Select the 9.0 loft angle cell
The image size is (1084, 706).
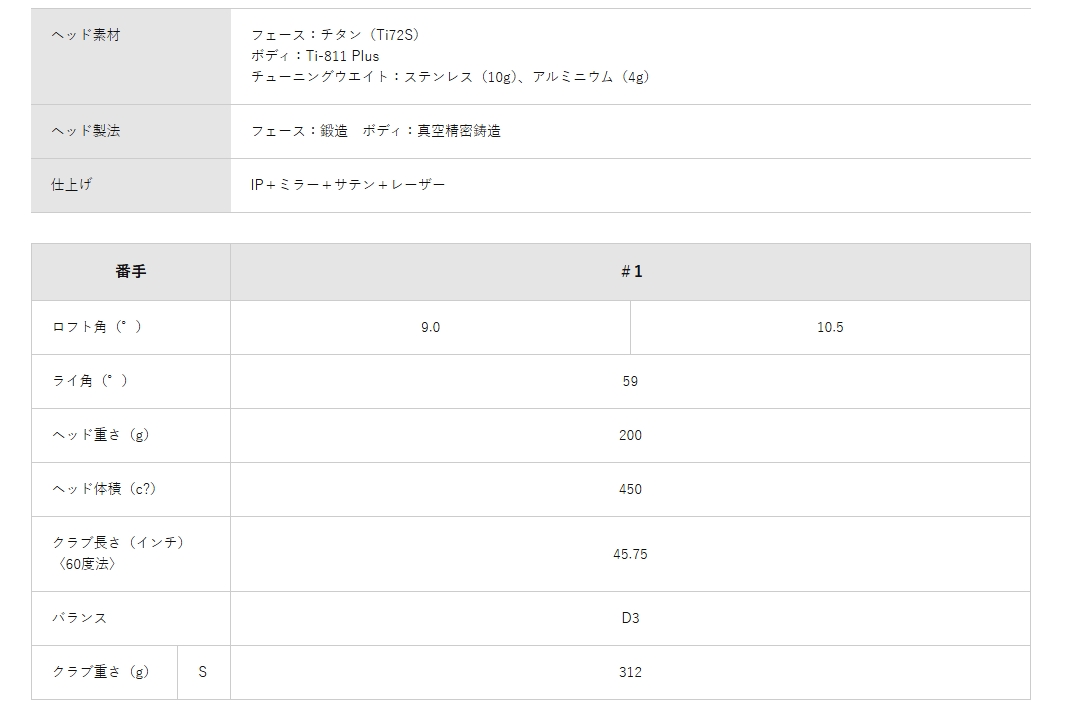(430, 327)
